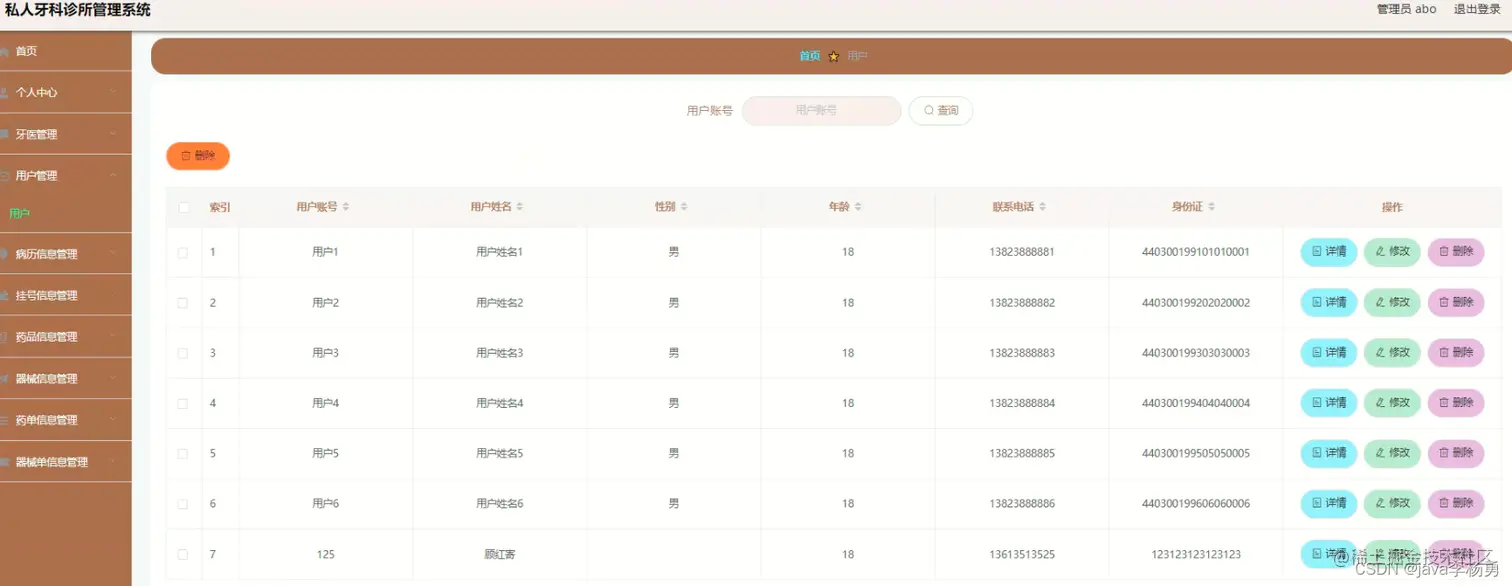Click pink 删除 for 用户5
1512x586 pixels.
point(1456,453)
